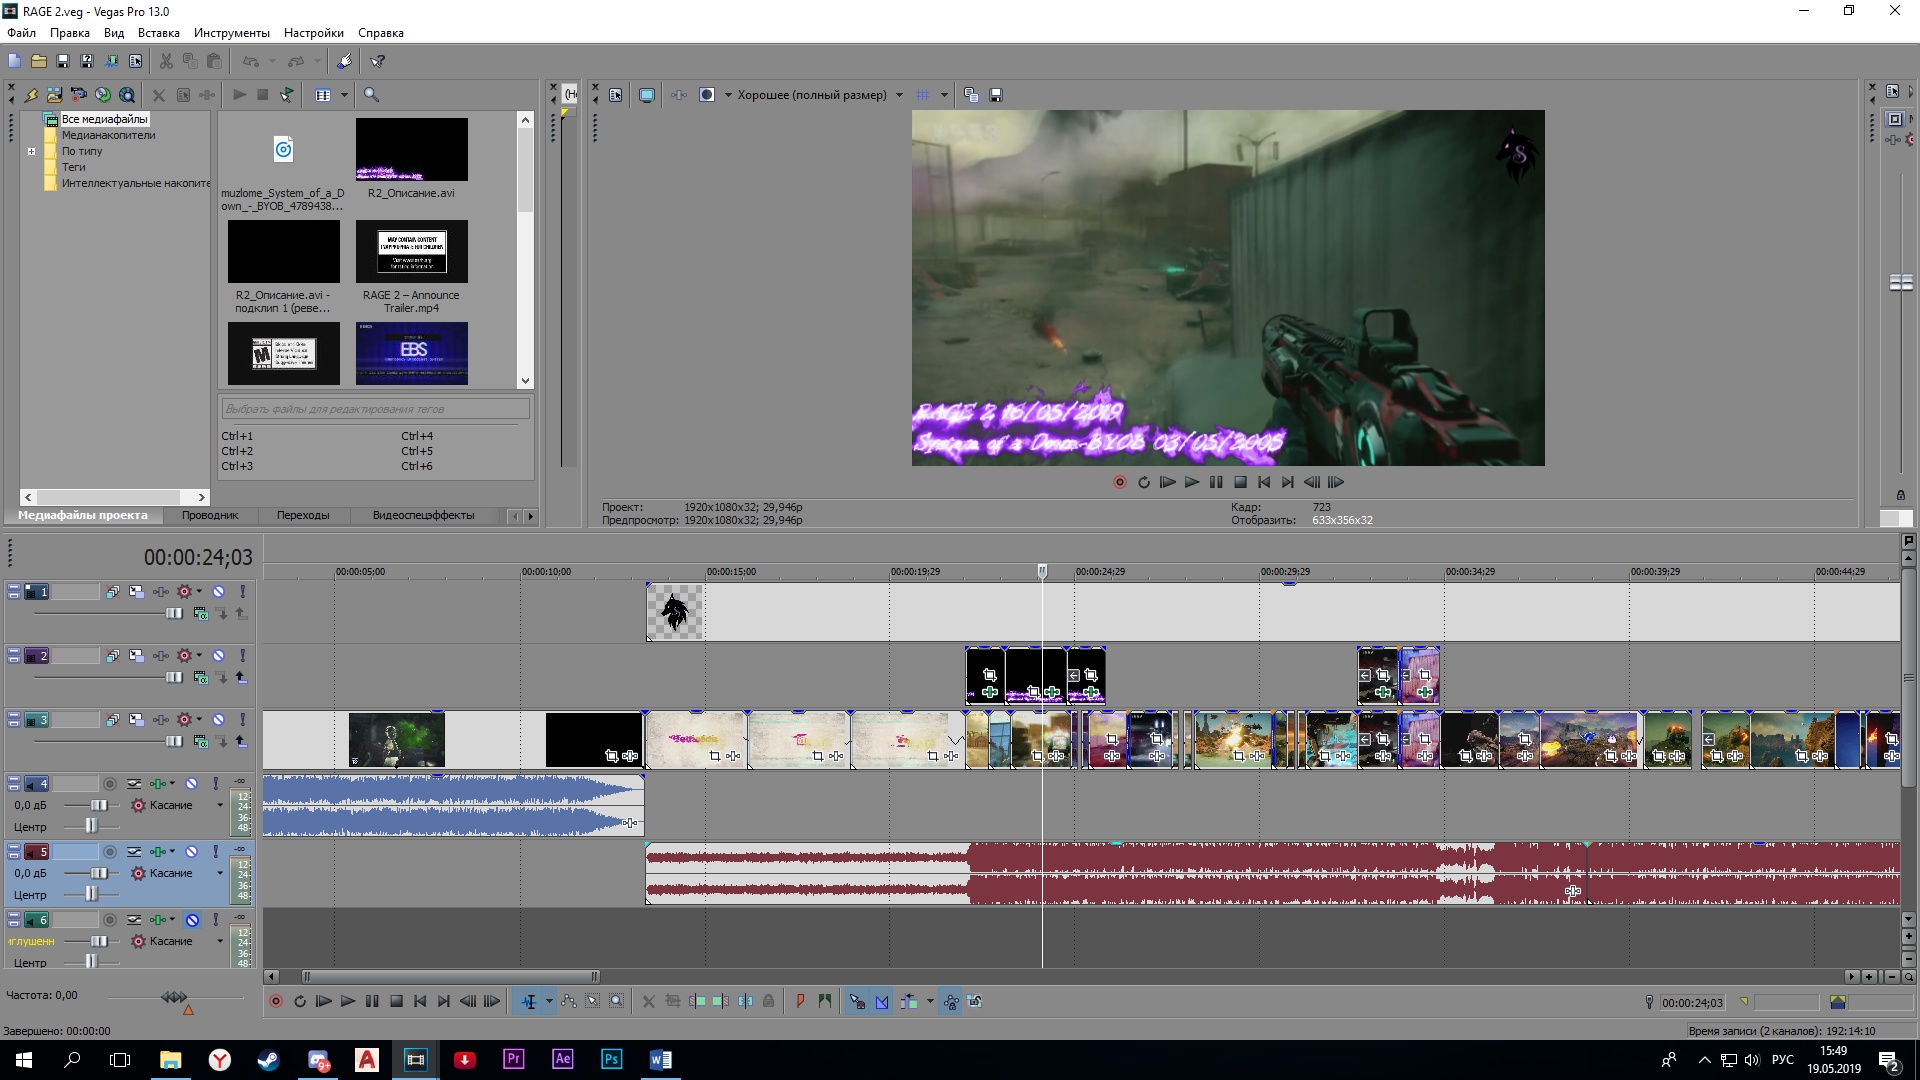Screen dimensions: 1920x1080
Task: Open Undo history dropdown arrow
Action: pos(271,61)
